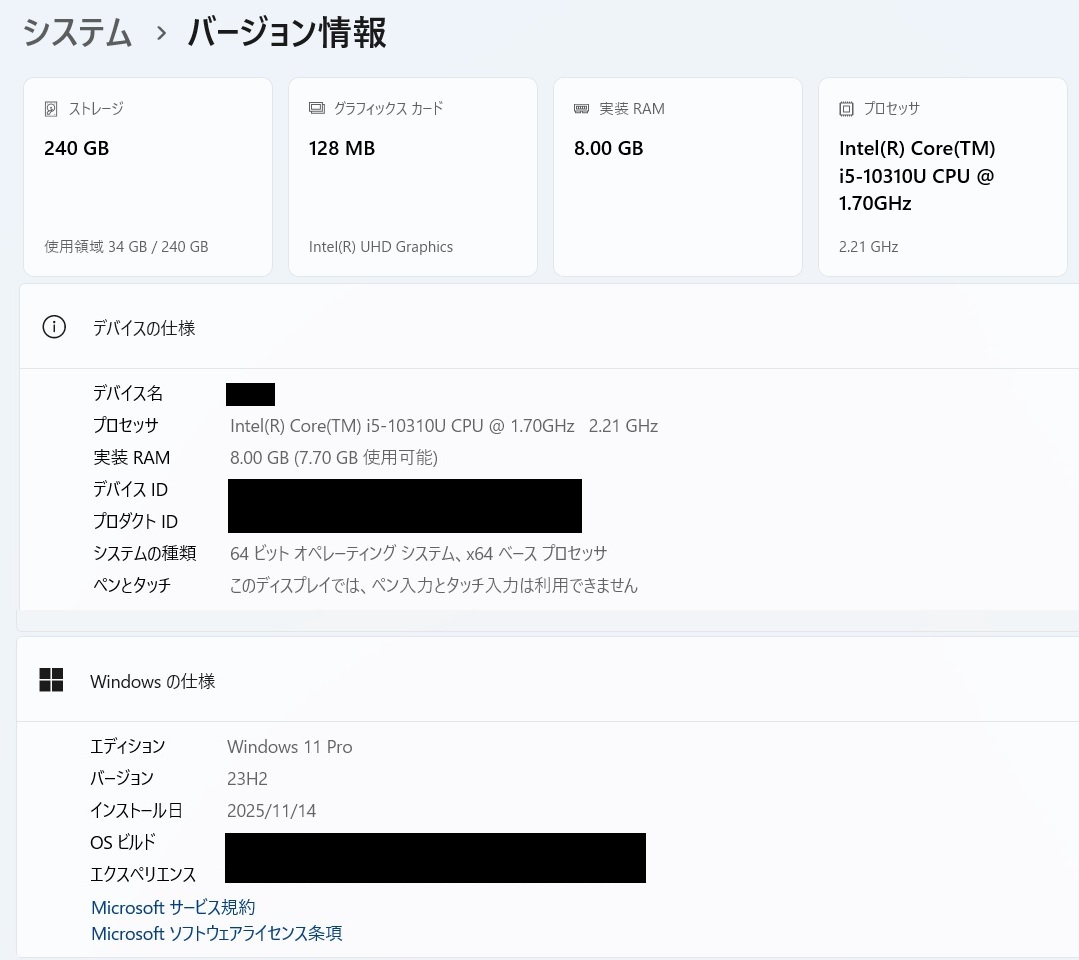Collapse the Windows の仕様 section header
The height and width of the screenshot is (960, 1079).
[548, 680]
